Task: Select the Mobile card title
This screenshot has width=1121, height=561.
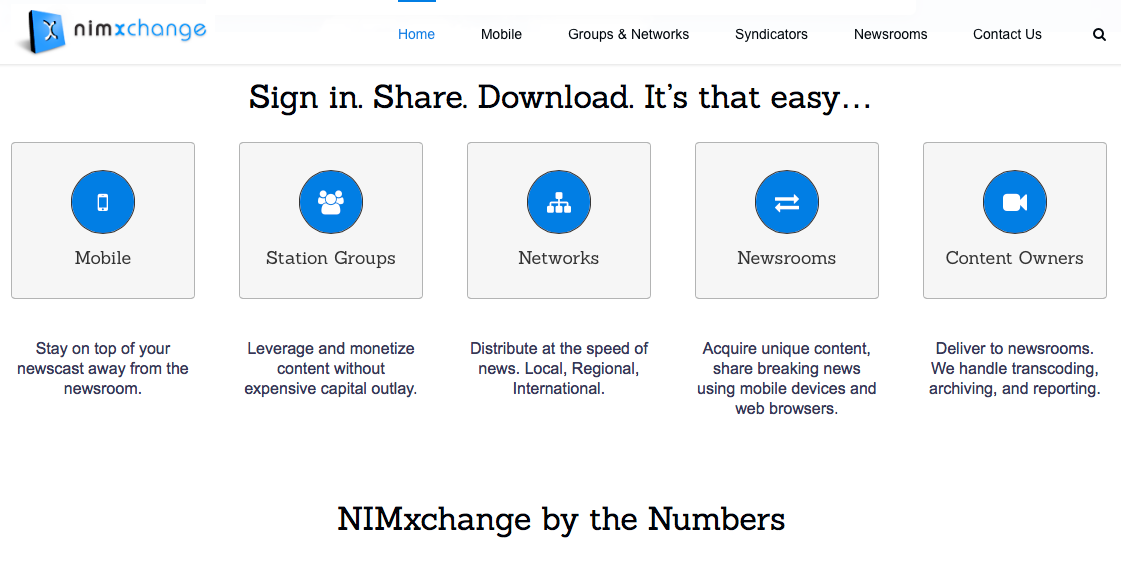Action: [x=103, y=258]
